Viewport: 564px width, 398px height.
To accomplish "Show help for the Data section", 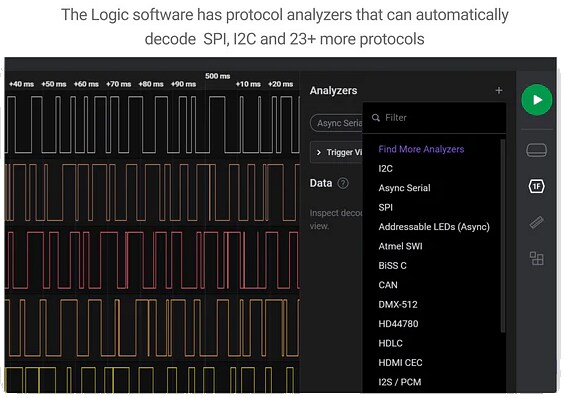I will click(343, 183).
